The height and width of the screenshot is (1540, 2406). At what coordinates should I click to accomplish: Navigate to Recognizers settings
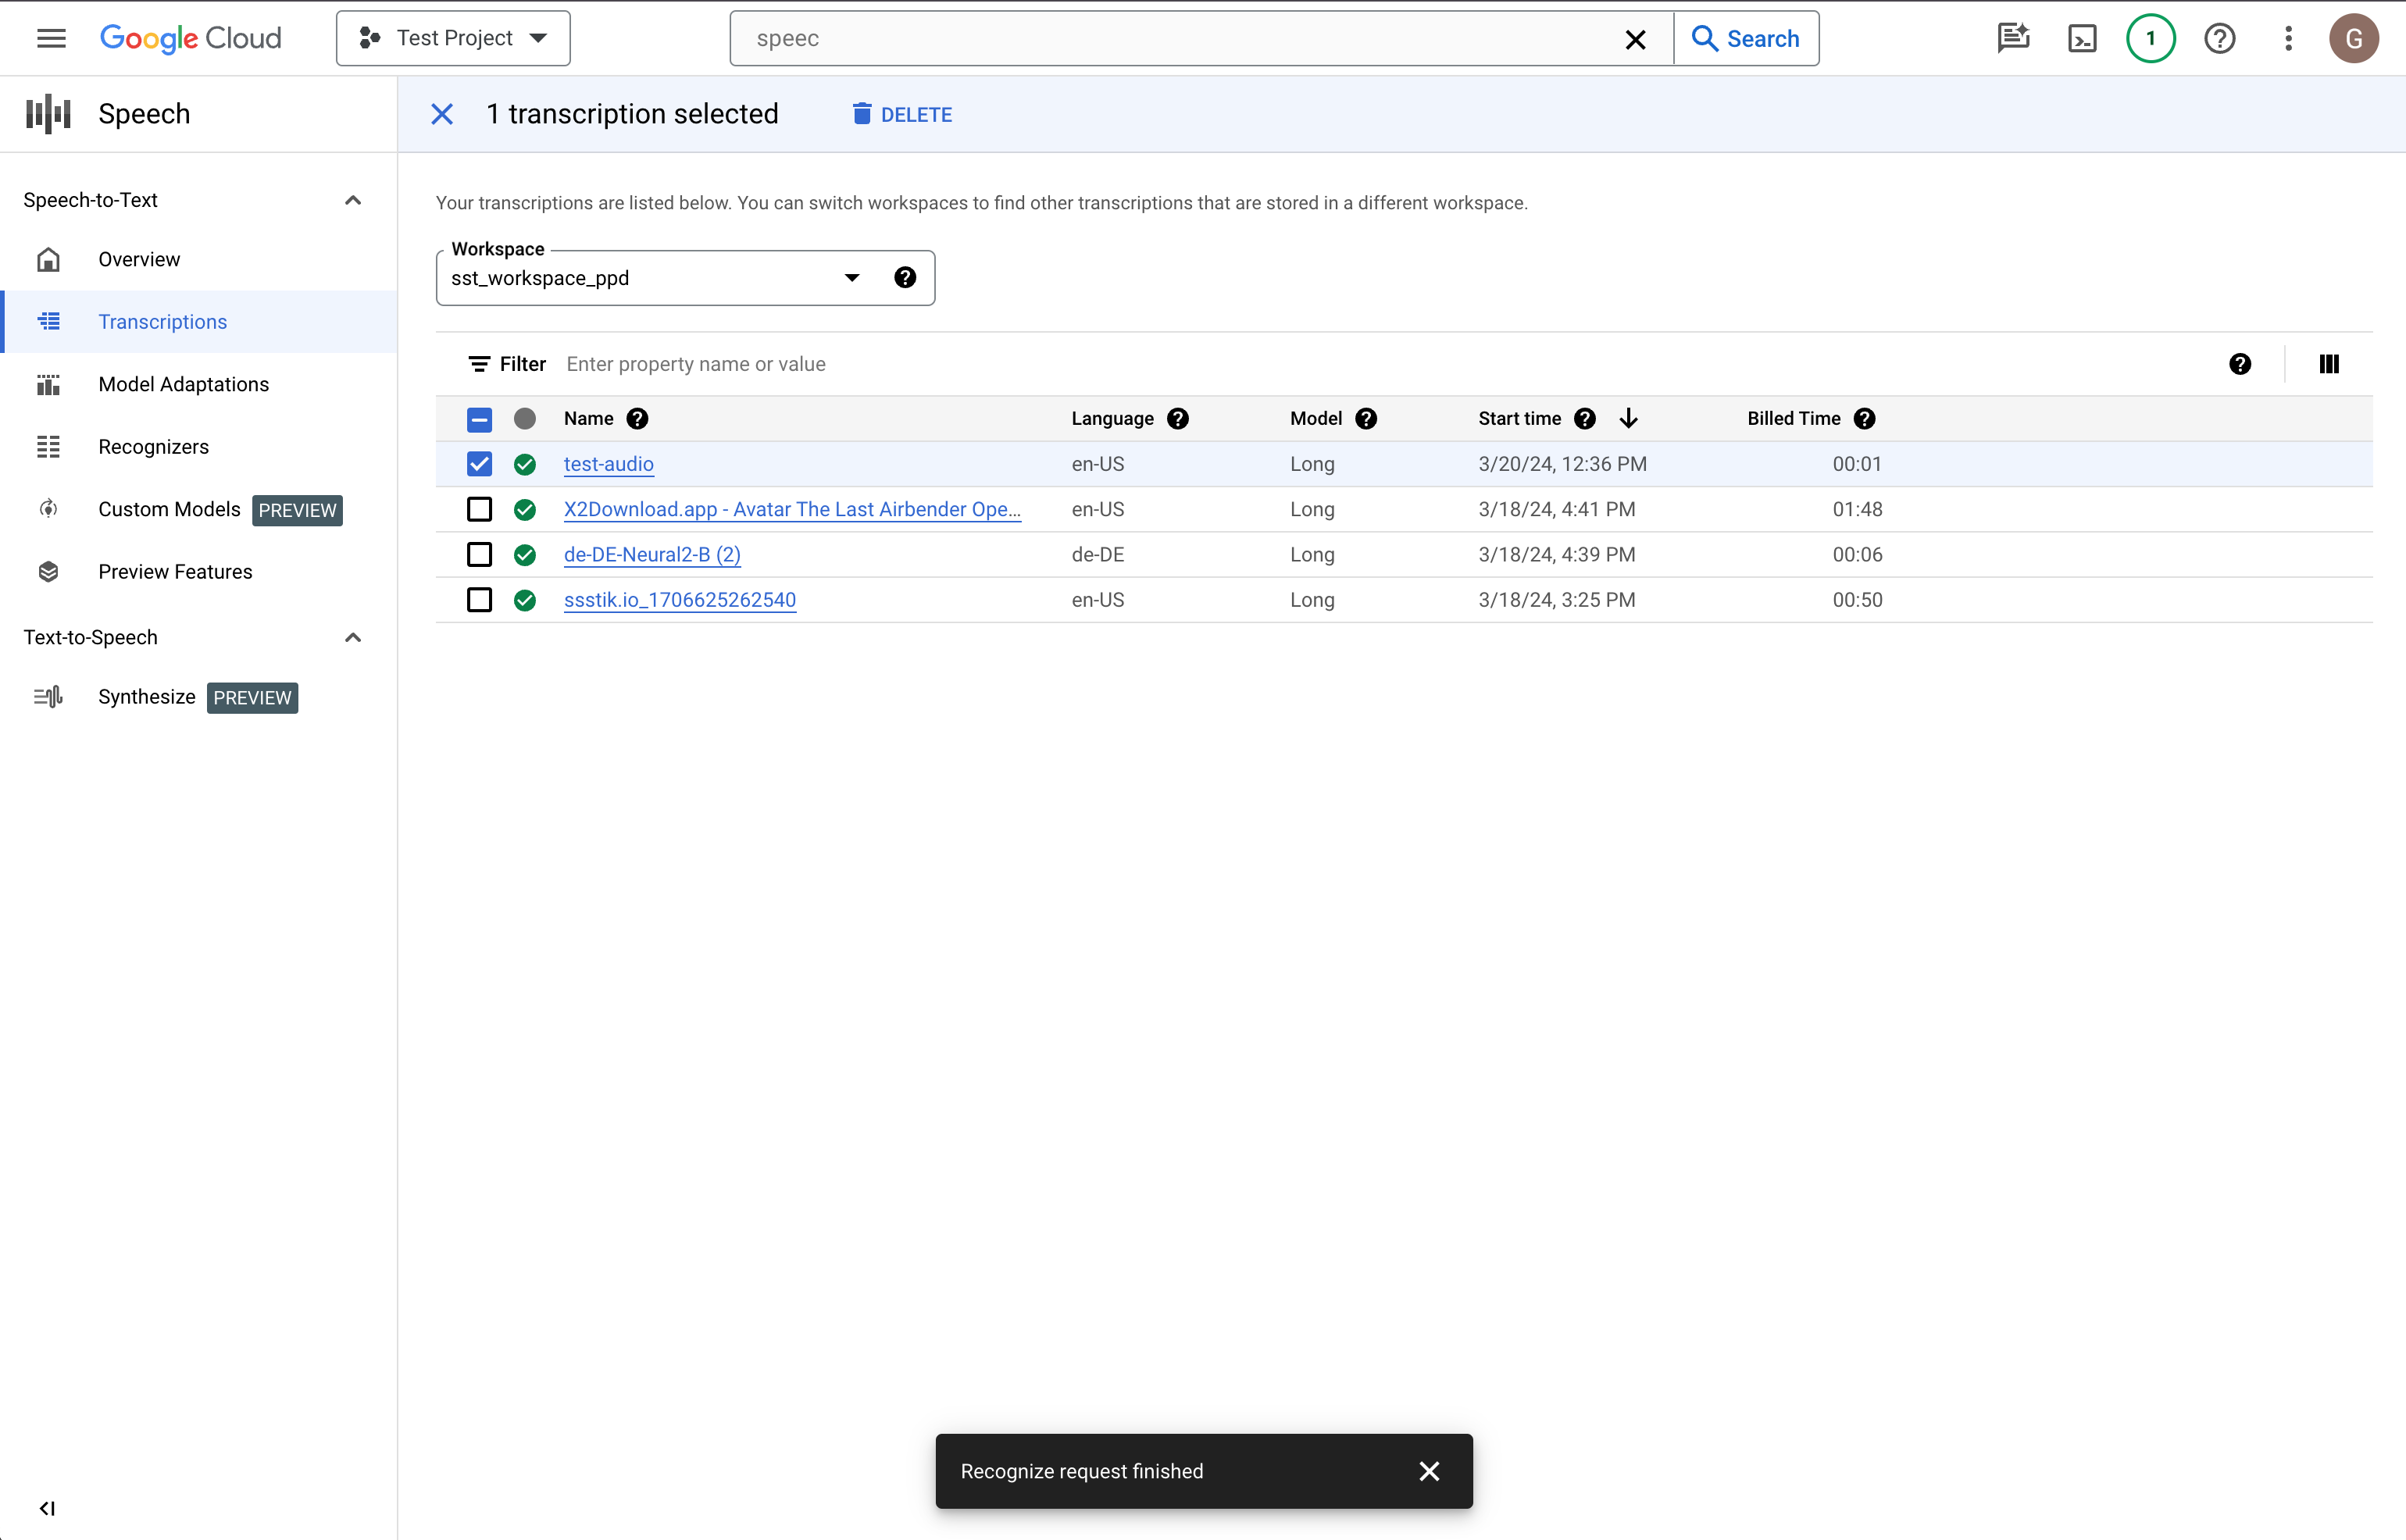click(x=155, y=445)
